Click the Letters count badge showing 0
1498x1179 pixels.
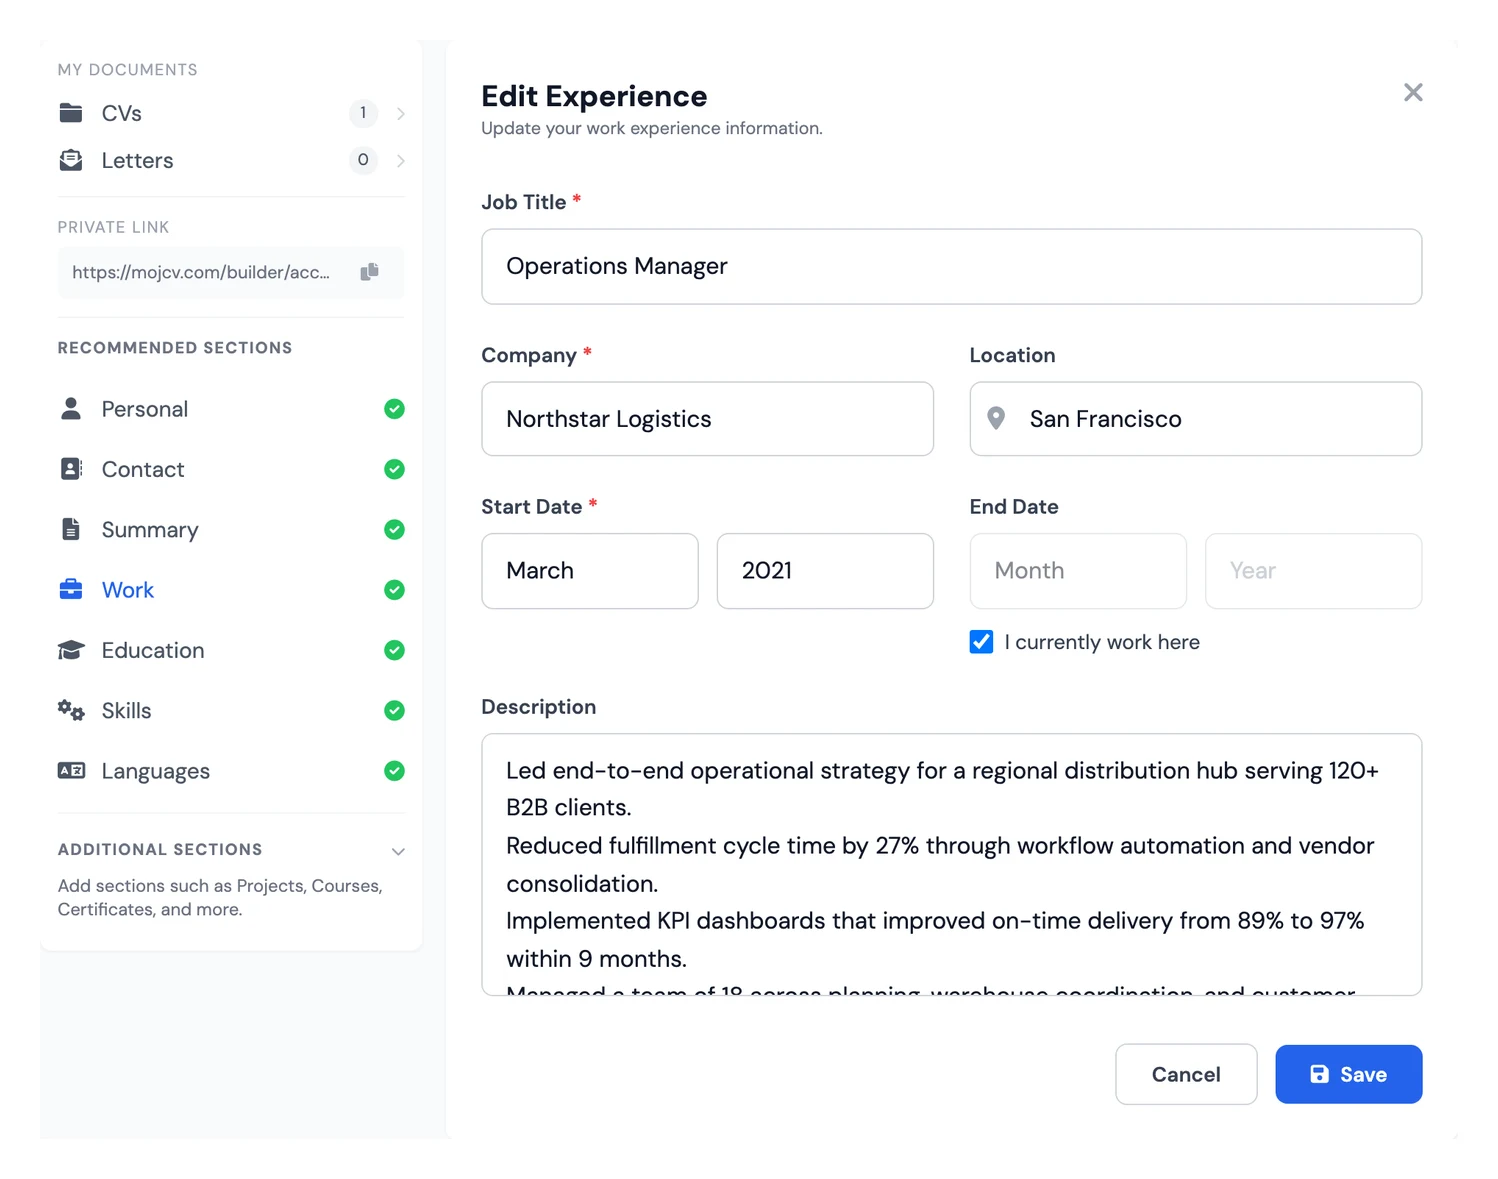363,160
